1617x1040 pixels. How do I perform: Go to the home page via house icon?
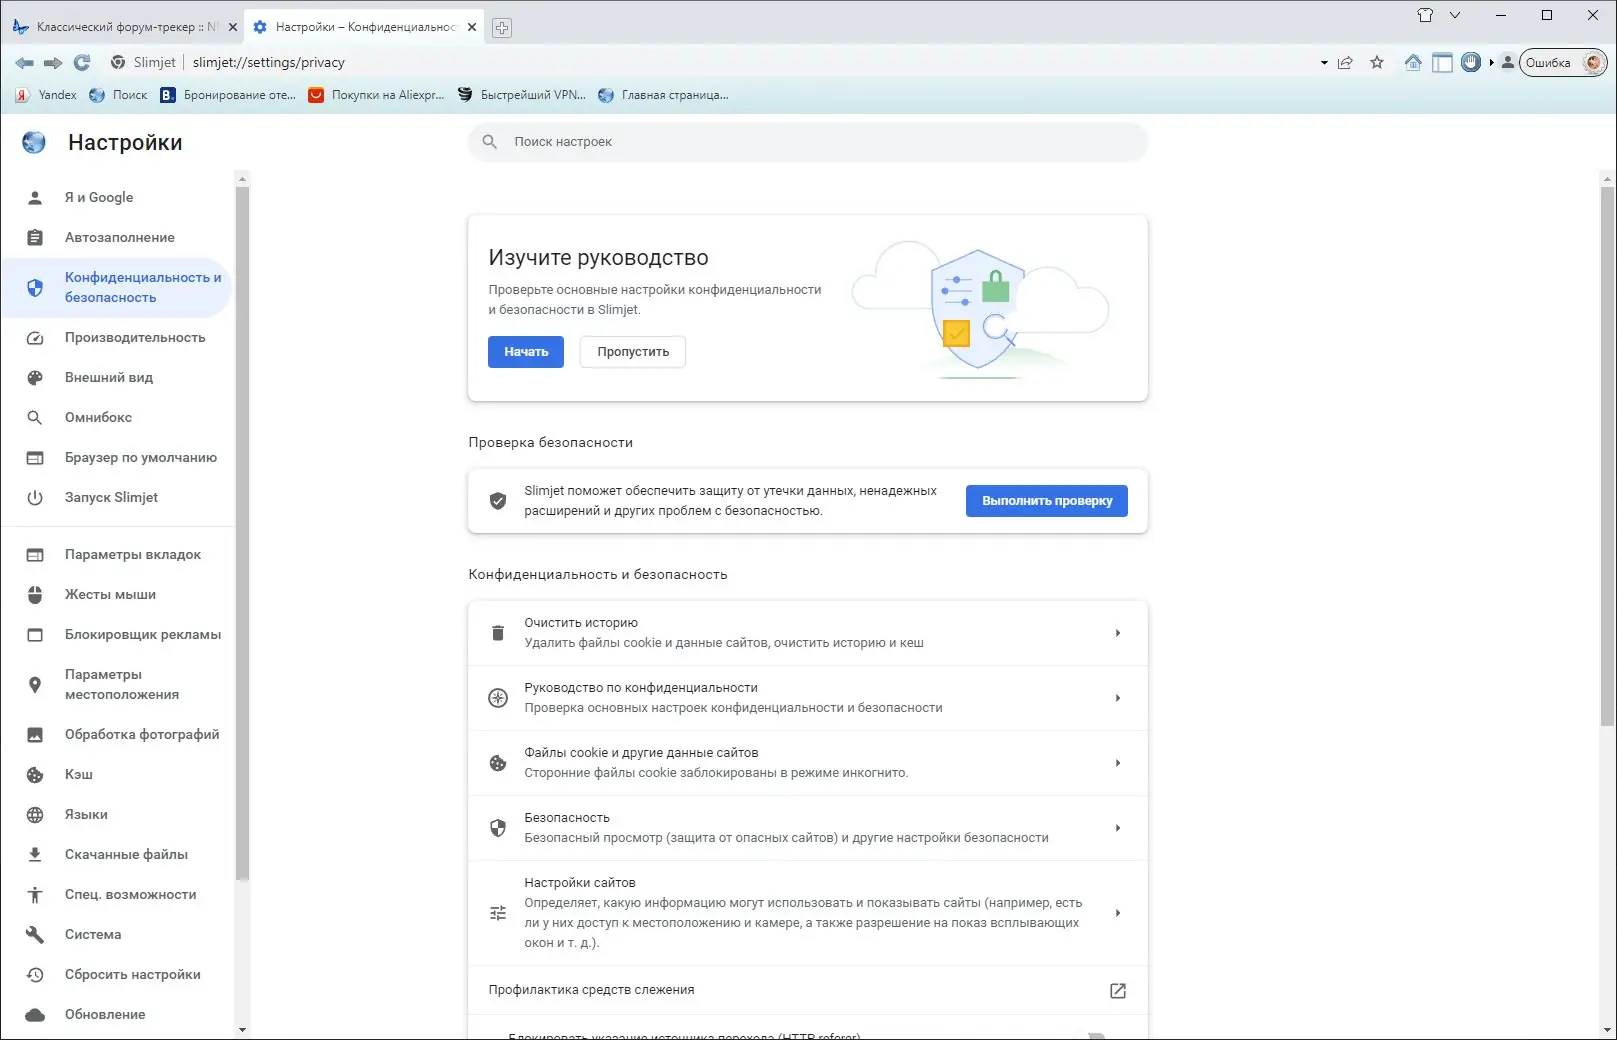1413,62
